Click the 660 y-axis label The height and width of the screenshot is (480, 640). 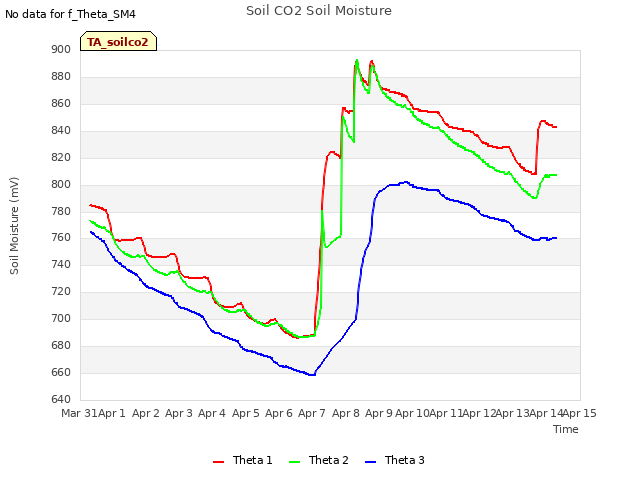(61, 372)
